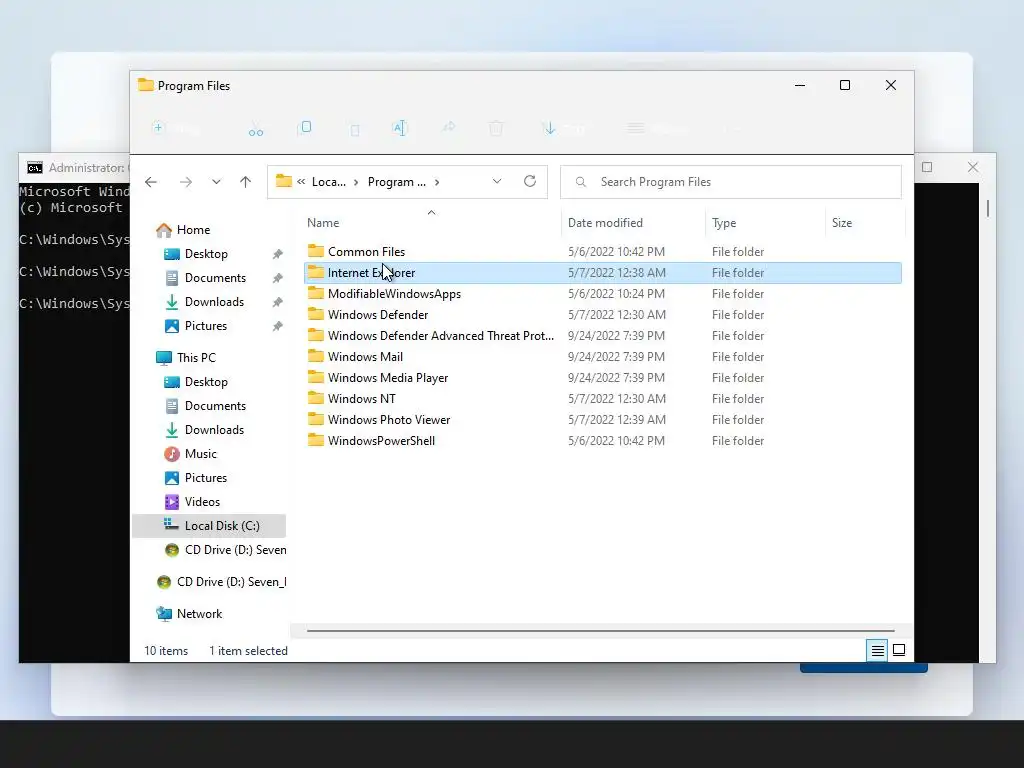Click the cmd icon in Administrator window title

[35, 168]
